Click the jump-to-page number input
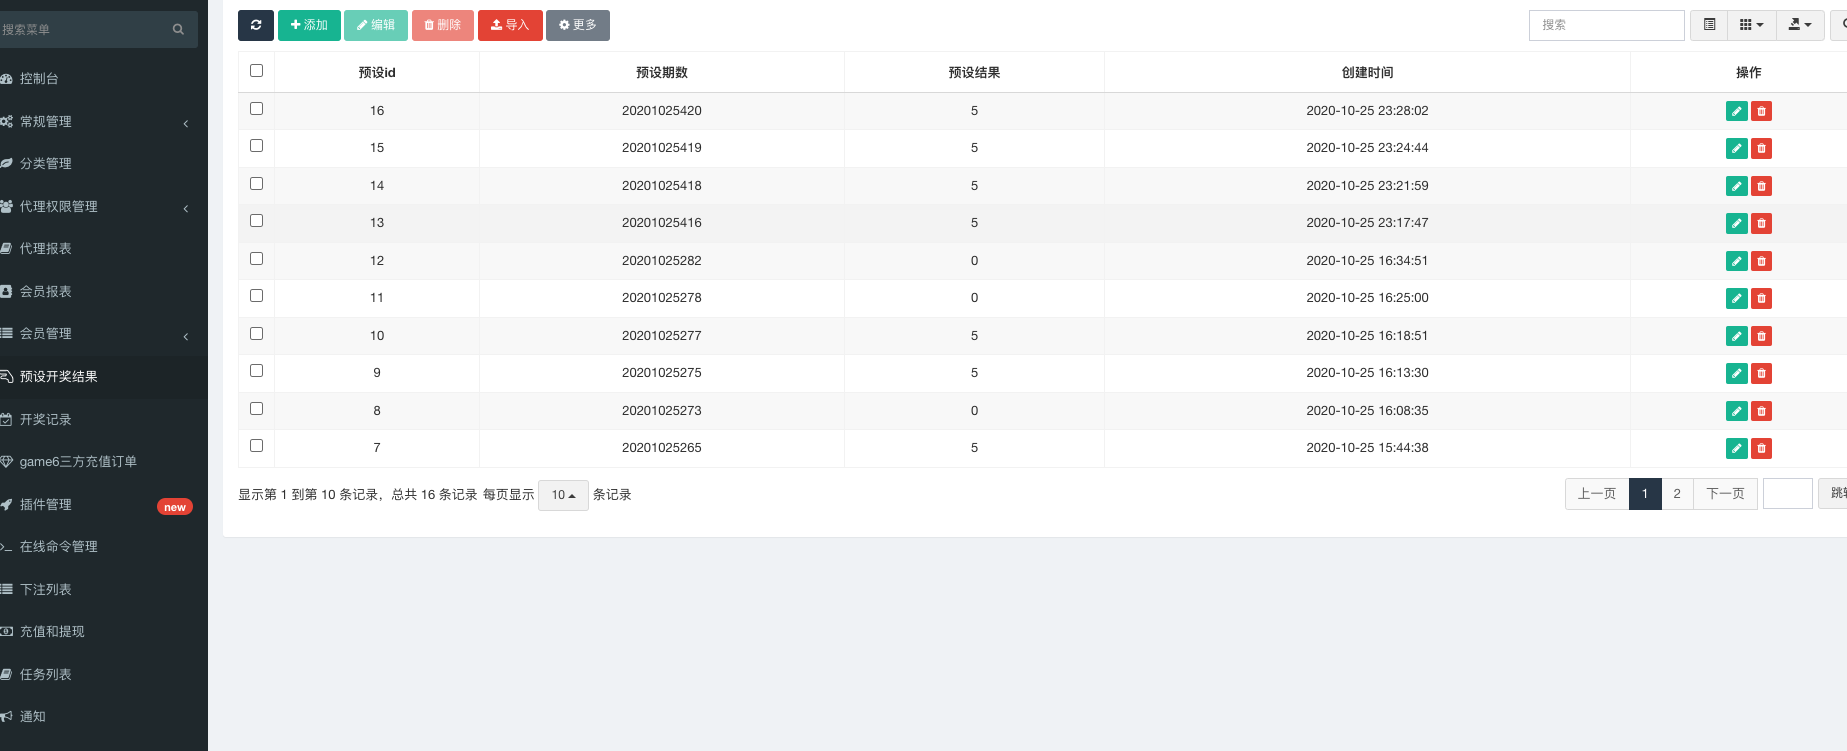This screenshot has height=751, width=1847. point(1788,494)
